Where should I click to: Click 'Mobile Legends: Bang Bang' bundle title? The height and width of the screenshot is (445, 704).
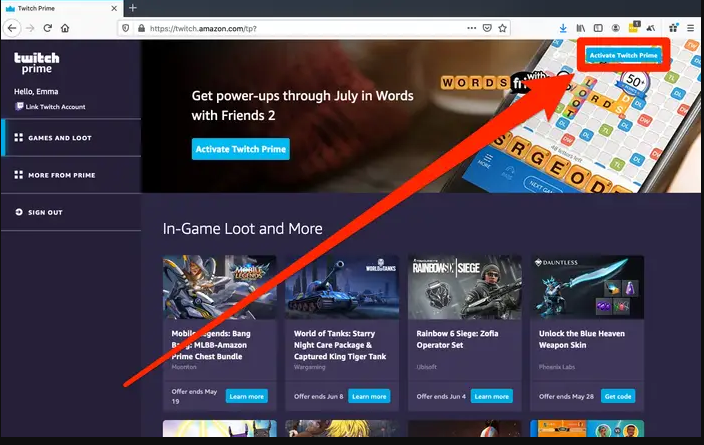211,345
